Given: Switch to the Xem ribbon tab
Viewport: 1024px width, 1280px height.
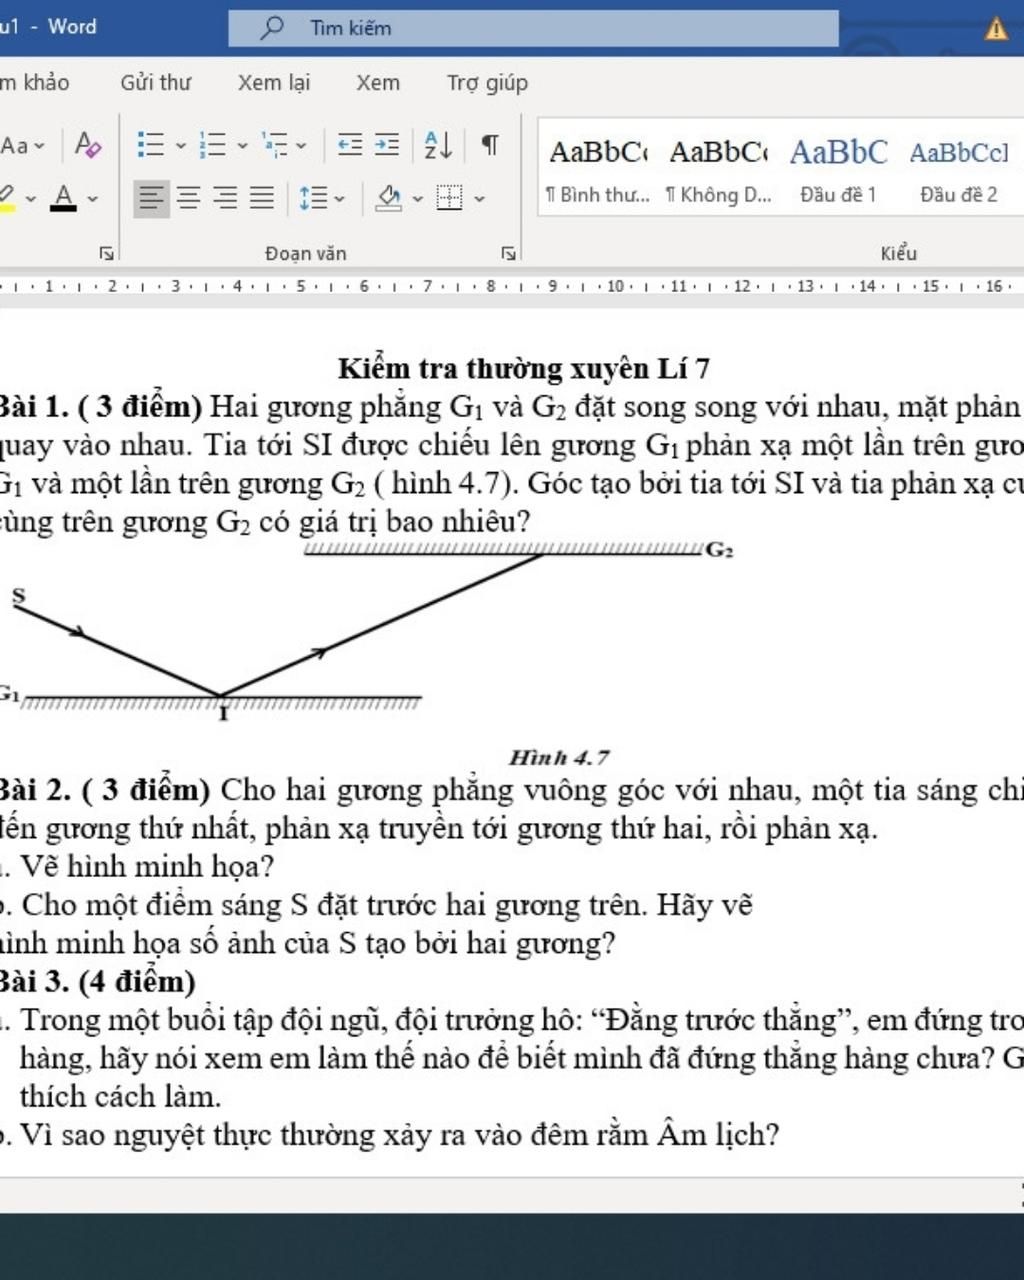Looking at the screenshot, I should [x=378, y=83].
